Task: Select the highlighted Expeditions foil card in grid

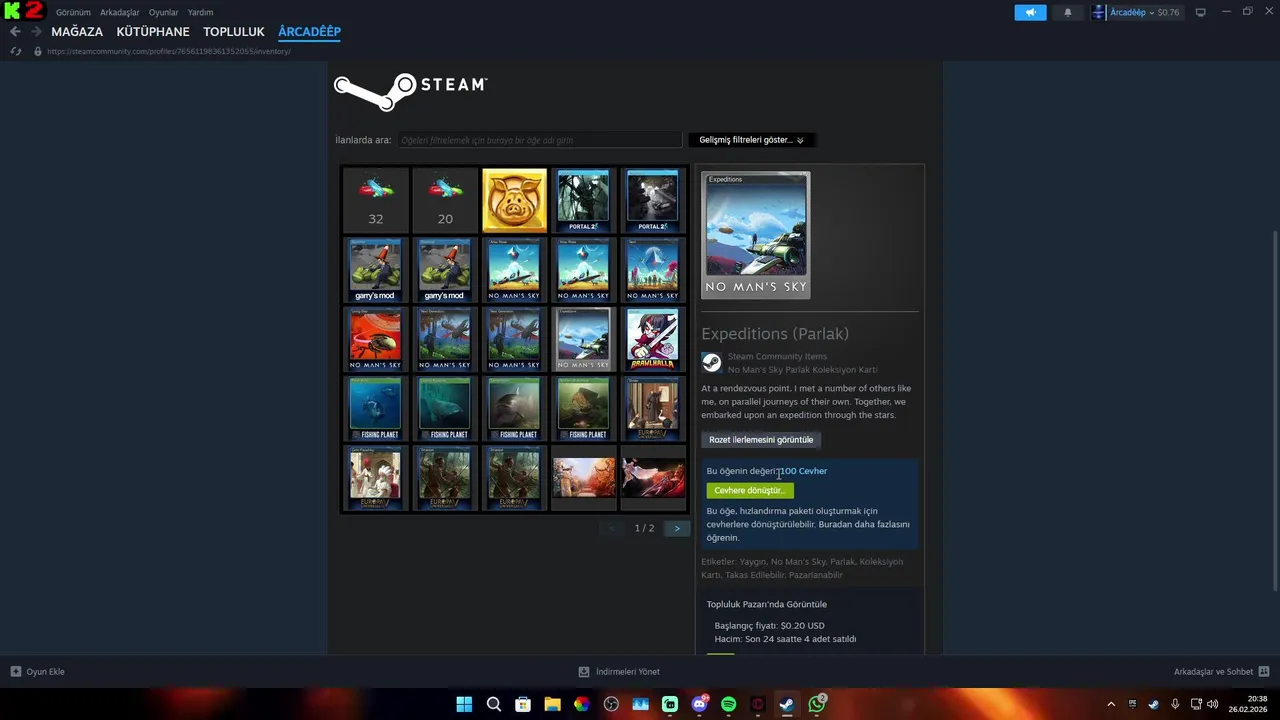Action: (583, 339)
